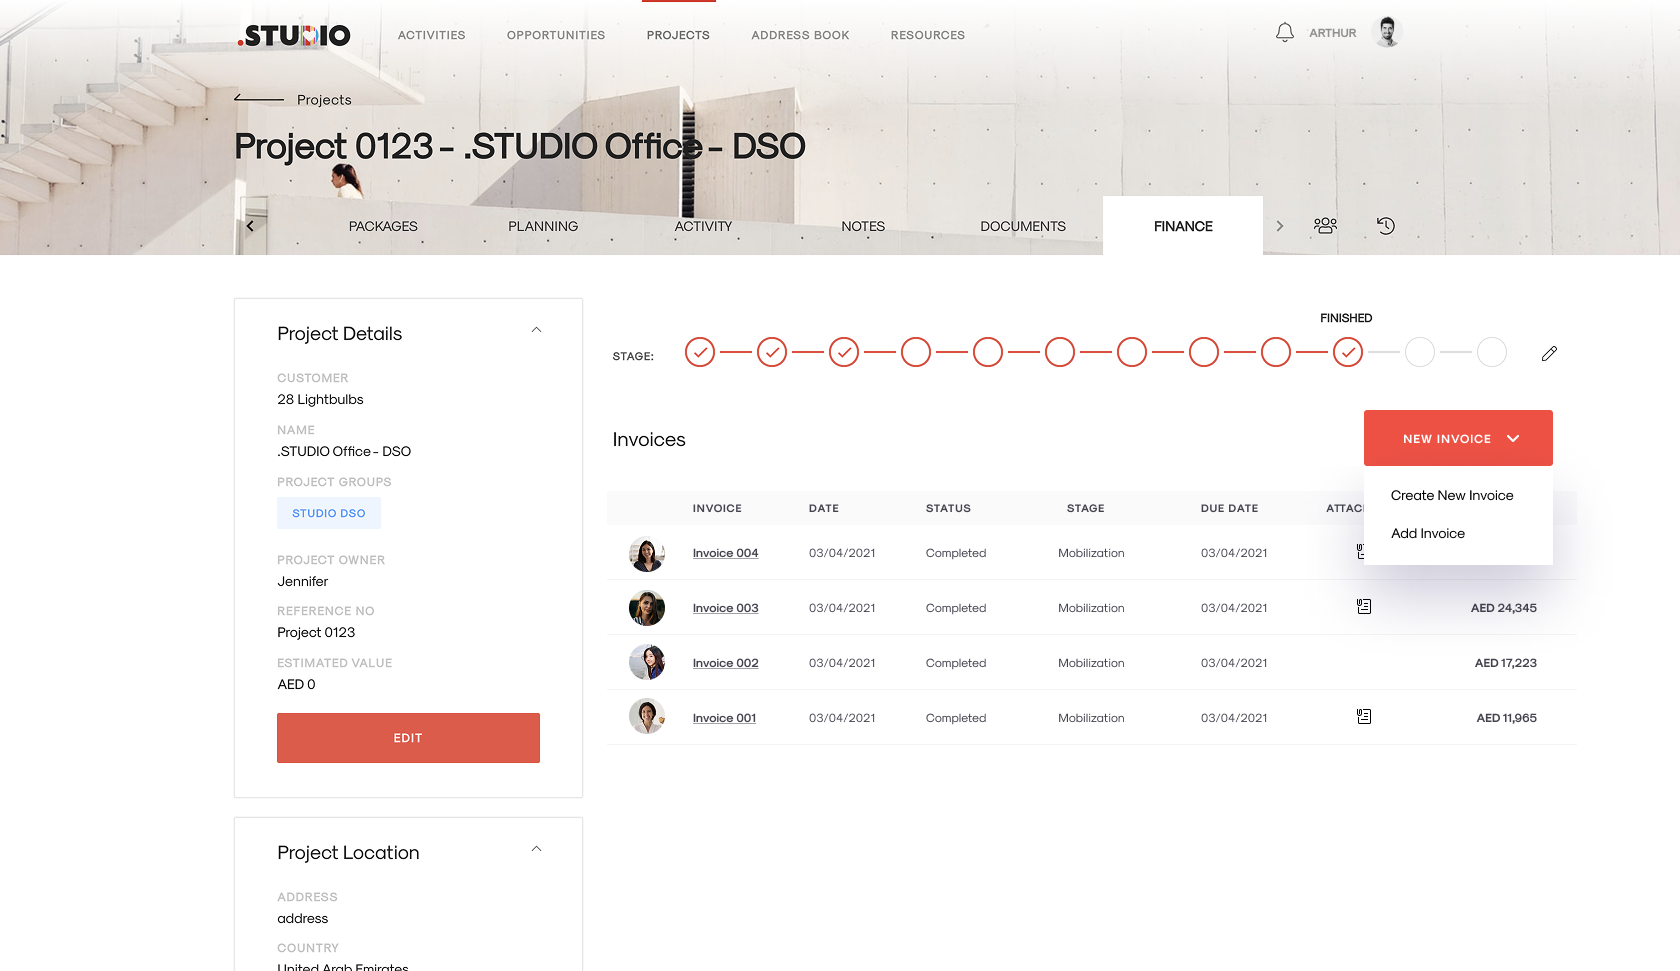Screen dimensions: 1680x971
Task: Edit stages using the pencil icon
Action: tap(1549, 353)
